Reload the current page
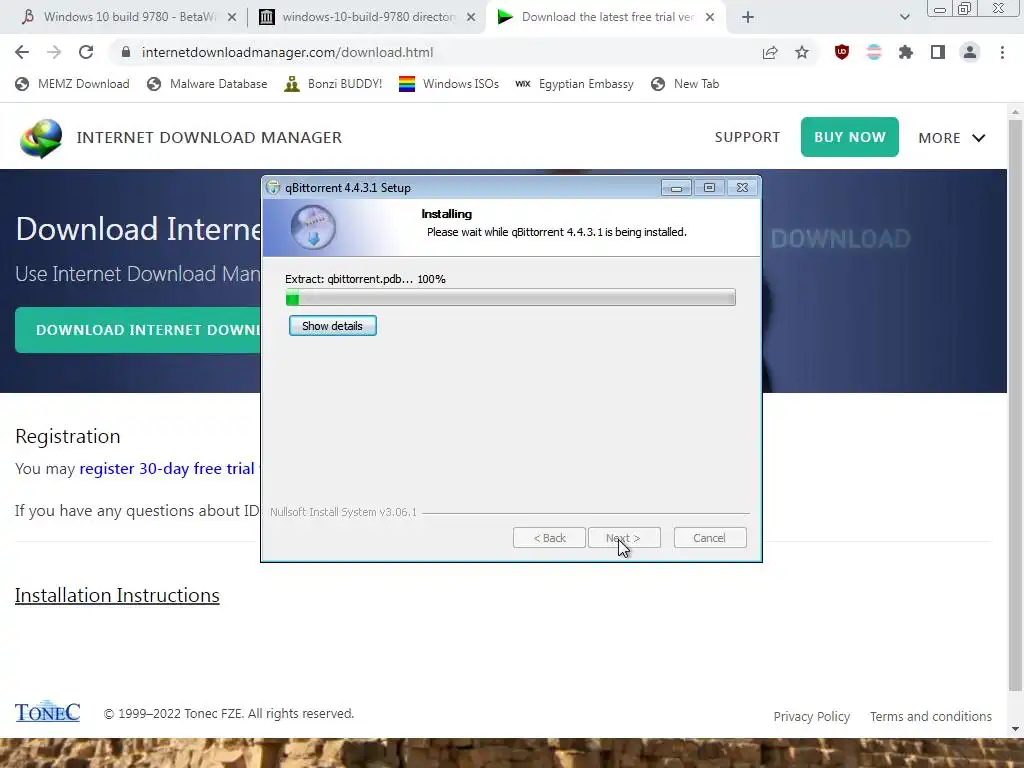Viewport: 1024px width, 768px height. click(x=86, y=52)
